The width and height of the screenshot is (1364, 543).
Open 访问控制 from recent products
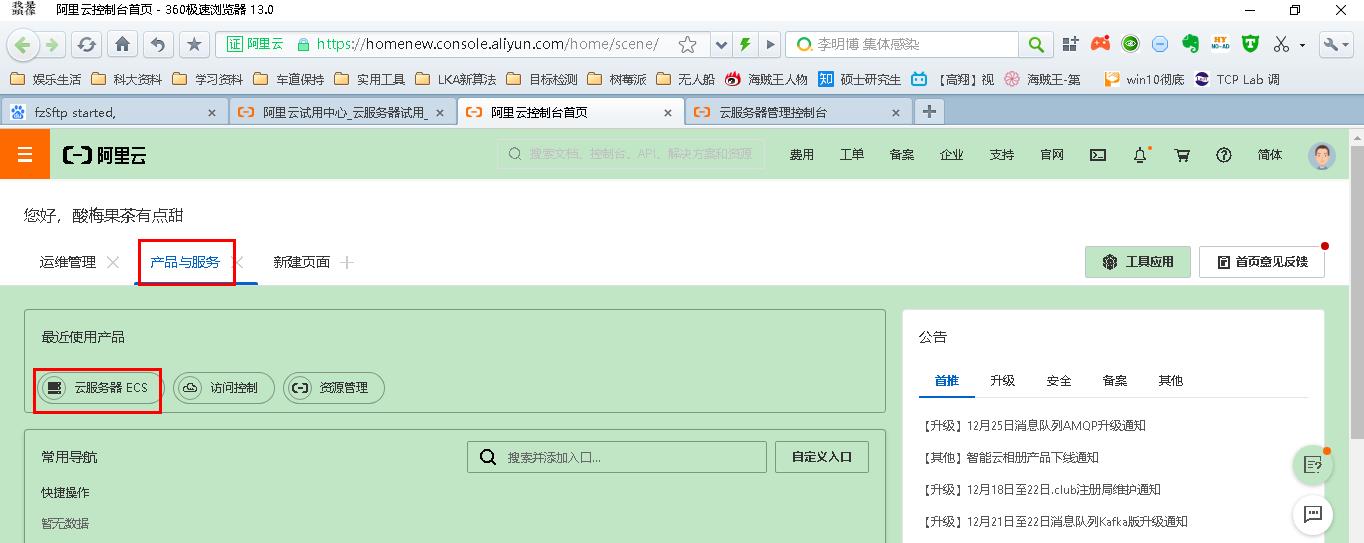tap(224, 388)
